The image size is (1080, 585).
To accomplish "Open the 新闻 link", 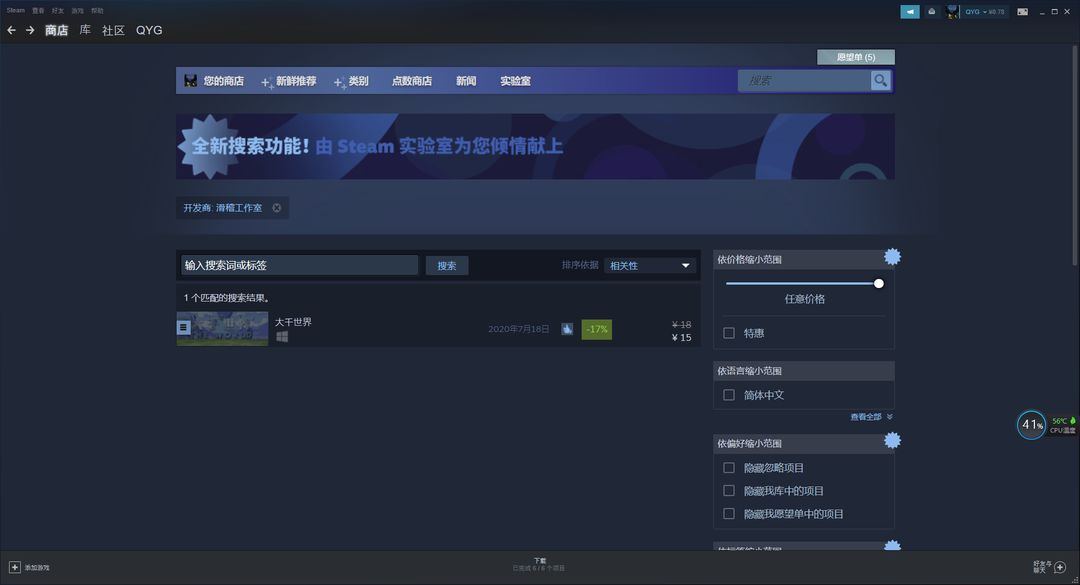I will click(x=466, y=81).
